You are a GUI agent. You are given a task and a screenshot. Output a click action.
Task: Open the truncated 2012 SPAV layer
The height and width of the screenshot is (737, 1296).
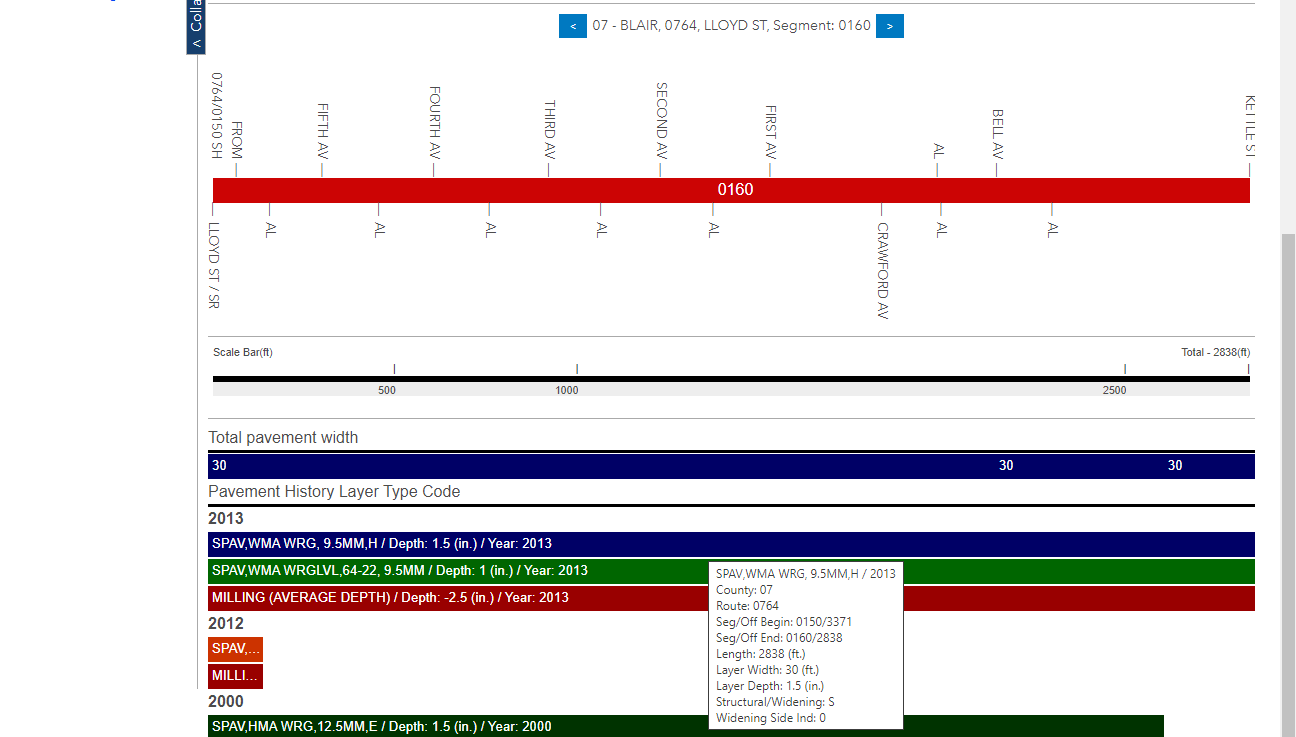click(235, 649)
